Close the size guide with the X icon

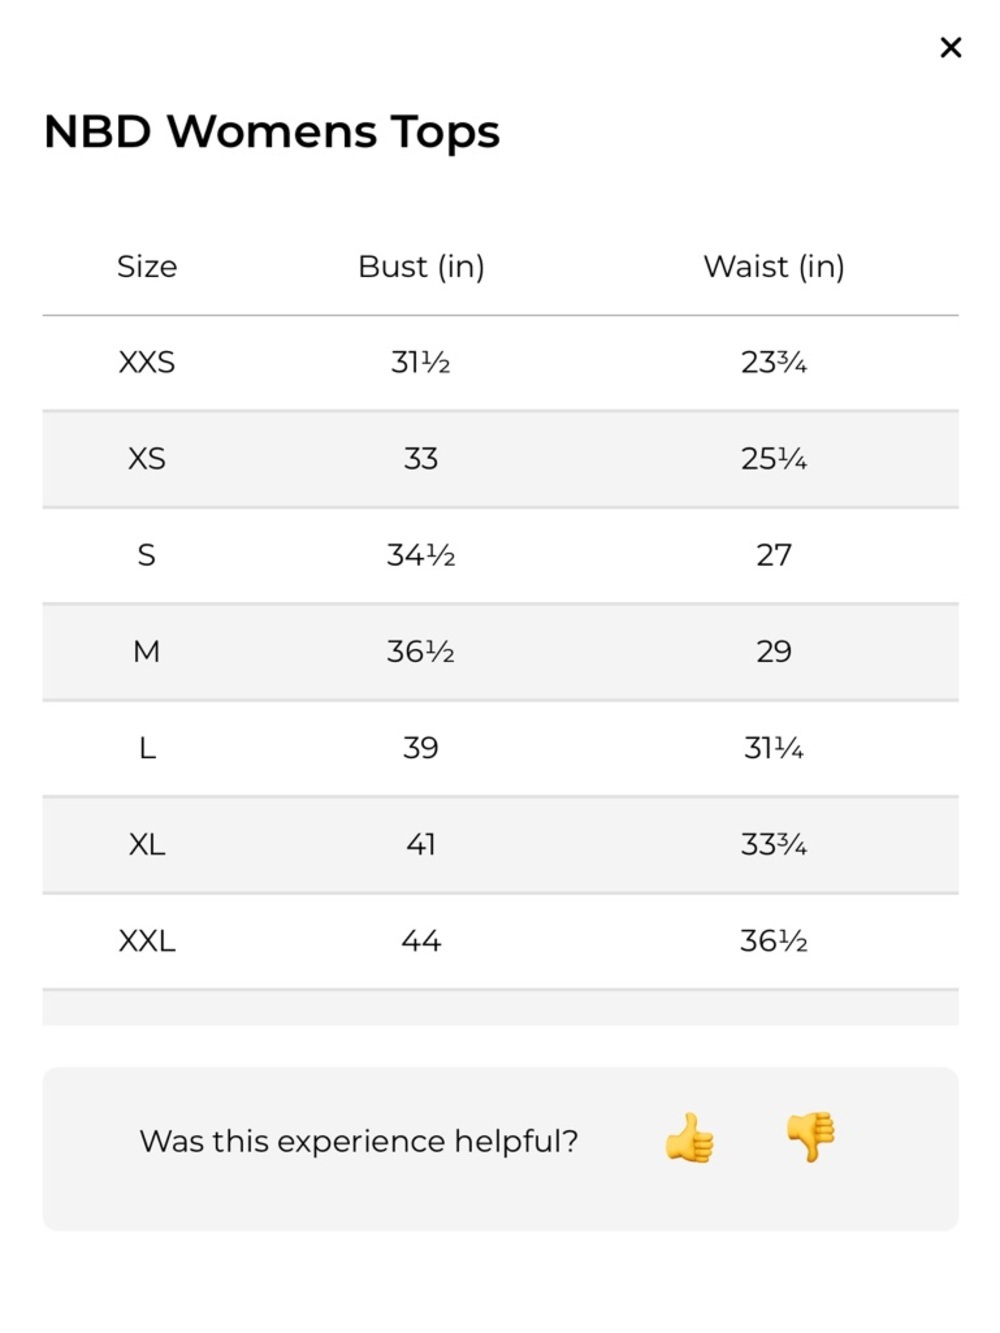coord(950,47)
